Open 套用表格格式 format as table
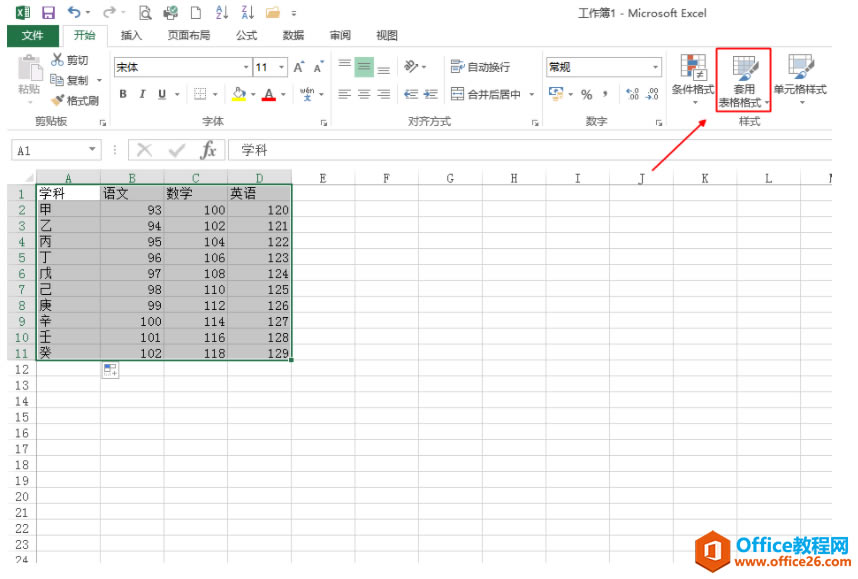The image size is (858, 579). click(x=744, y=80)
